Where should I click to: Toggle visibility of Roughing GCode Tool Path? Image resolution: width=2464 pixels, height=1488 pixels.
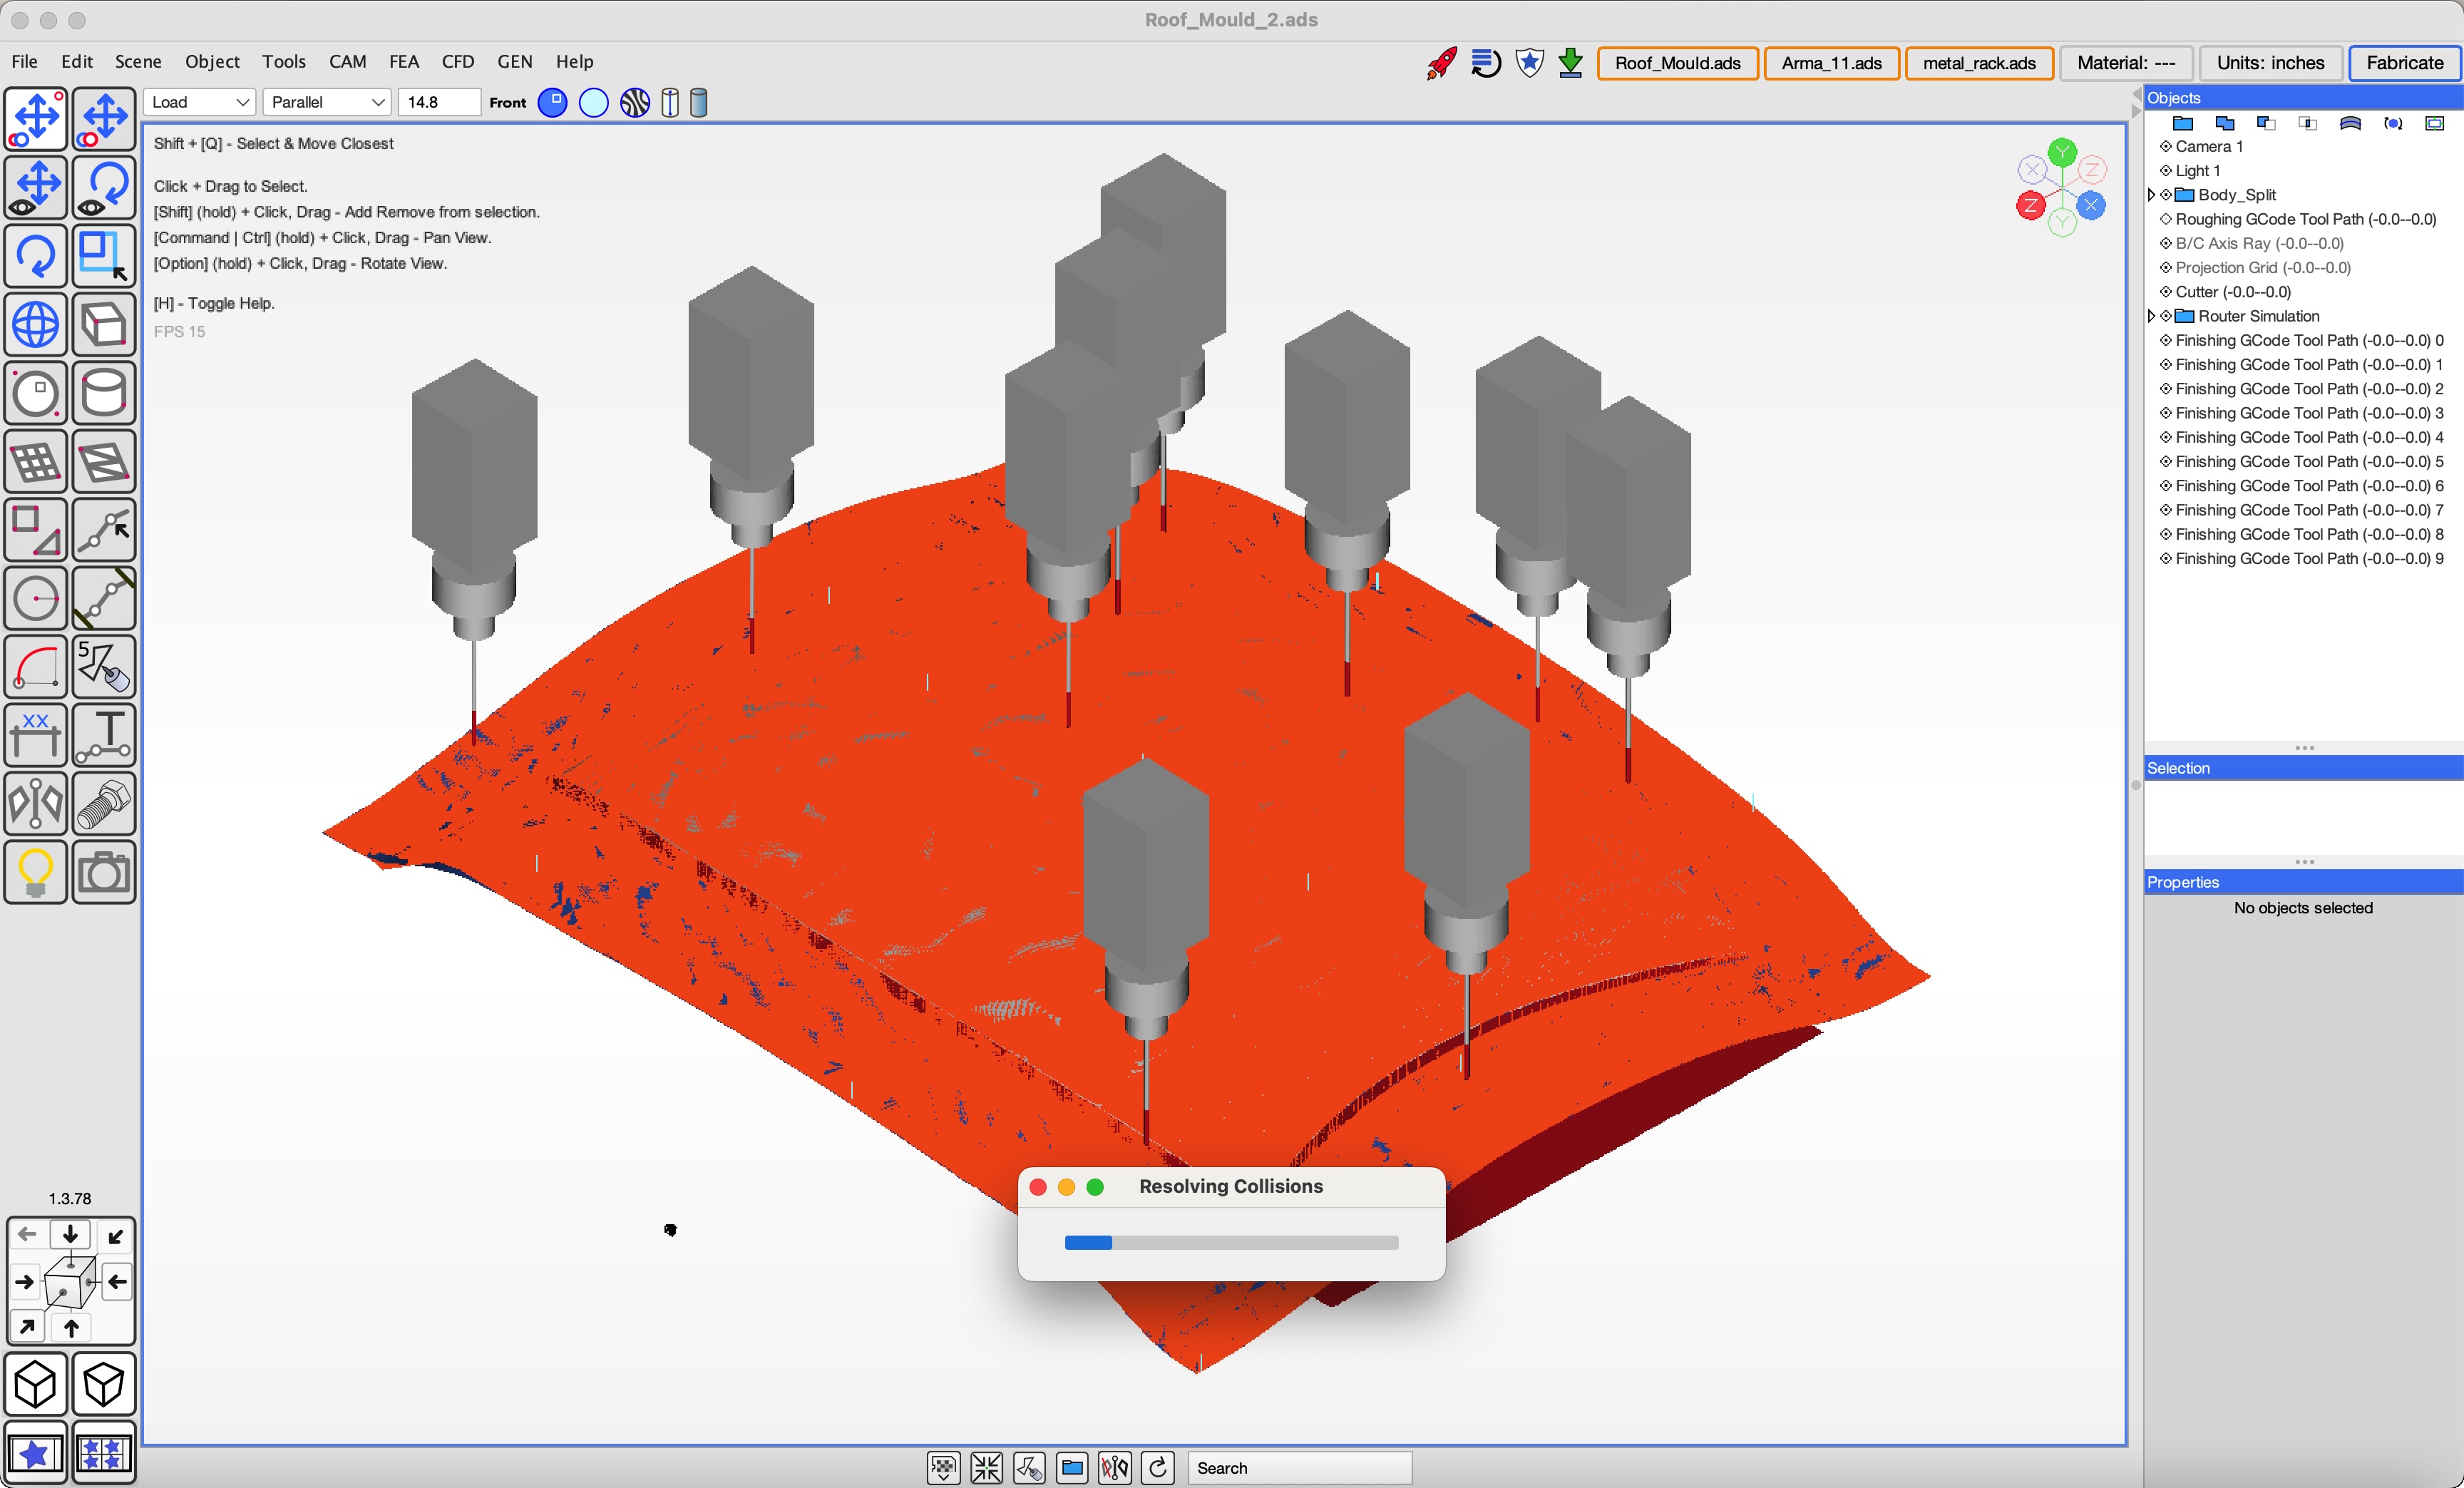pyautogui.click(x=2165, y=219)
